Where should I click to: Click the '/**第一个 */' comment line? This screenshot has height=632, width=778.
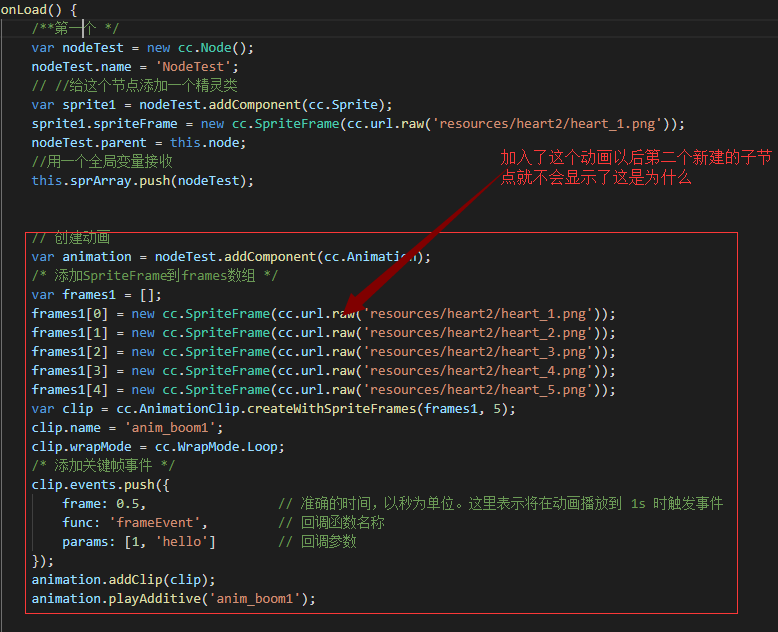pyautogui.click(x=75, y=28)
